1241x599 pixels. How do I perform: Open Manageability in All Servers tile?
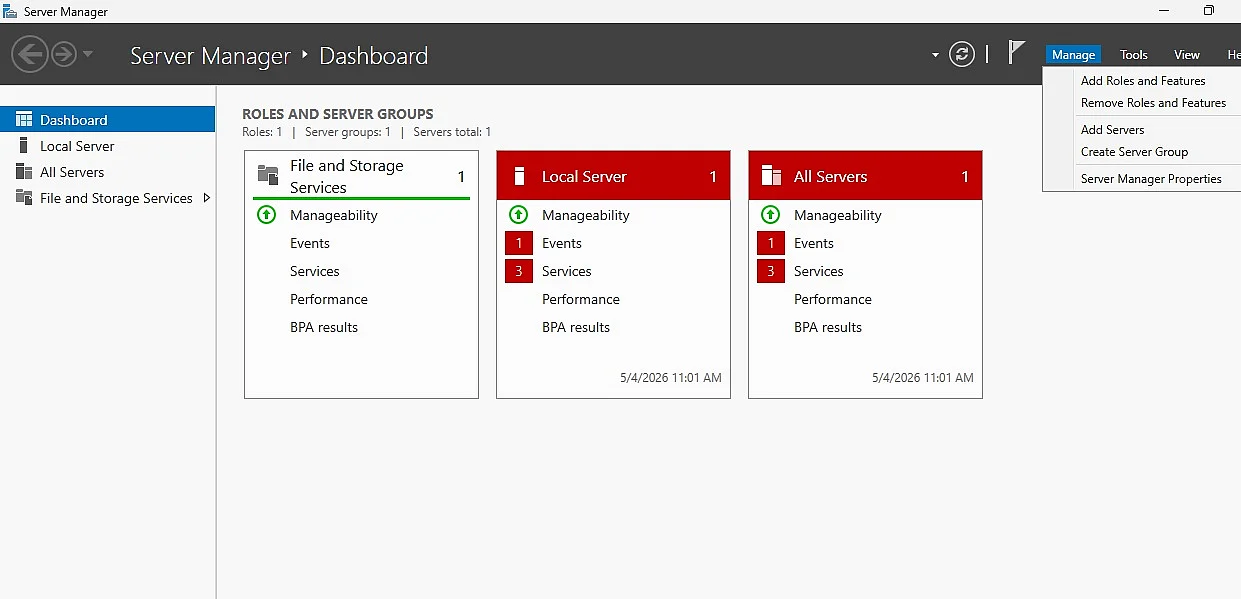838,215
